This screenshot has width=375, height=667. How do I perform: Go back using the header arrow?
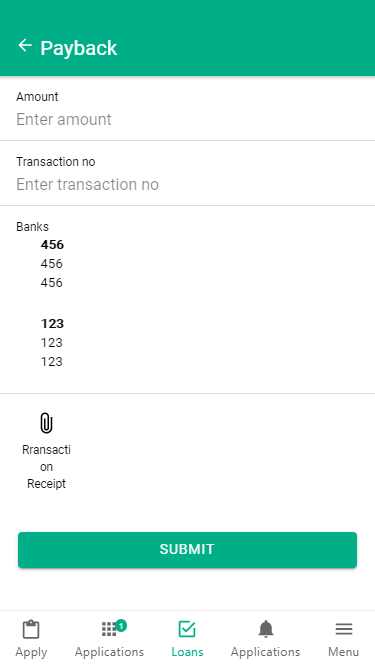25,46
